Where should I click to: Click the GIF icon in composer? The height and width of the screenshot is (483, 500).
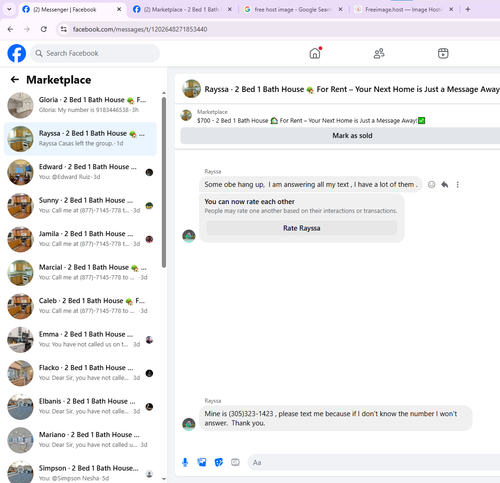tap(235, 462)
